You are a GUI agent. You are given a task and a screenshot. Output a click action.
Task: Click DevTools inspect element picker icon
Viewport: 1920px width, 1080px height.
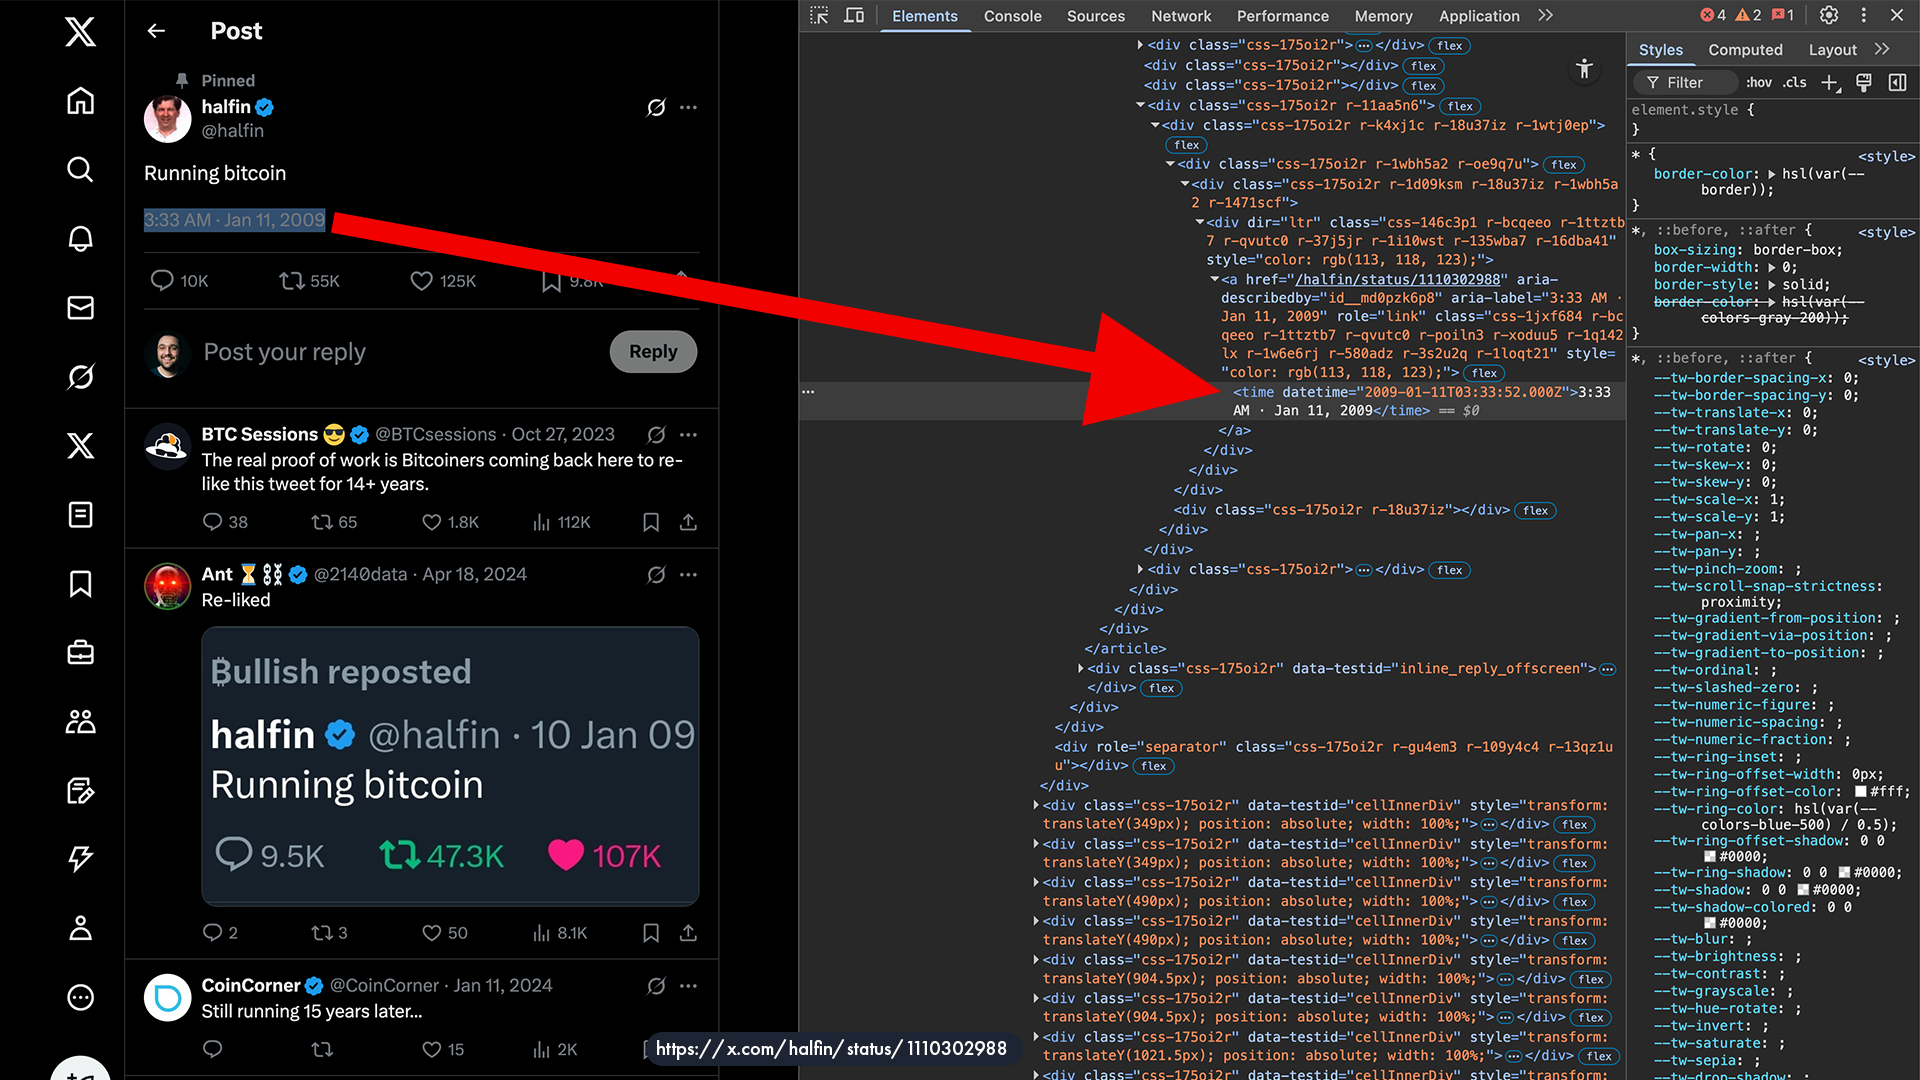tap(819, 16)
